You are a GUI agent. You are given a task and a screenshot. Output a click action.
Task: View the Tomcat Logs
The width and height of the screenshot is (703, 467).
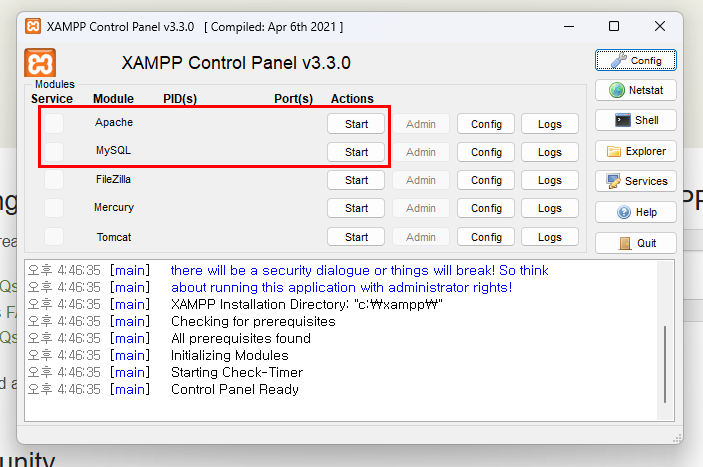550,237
